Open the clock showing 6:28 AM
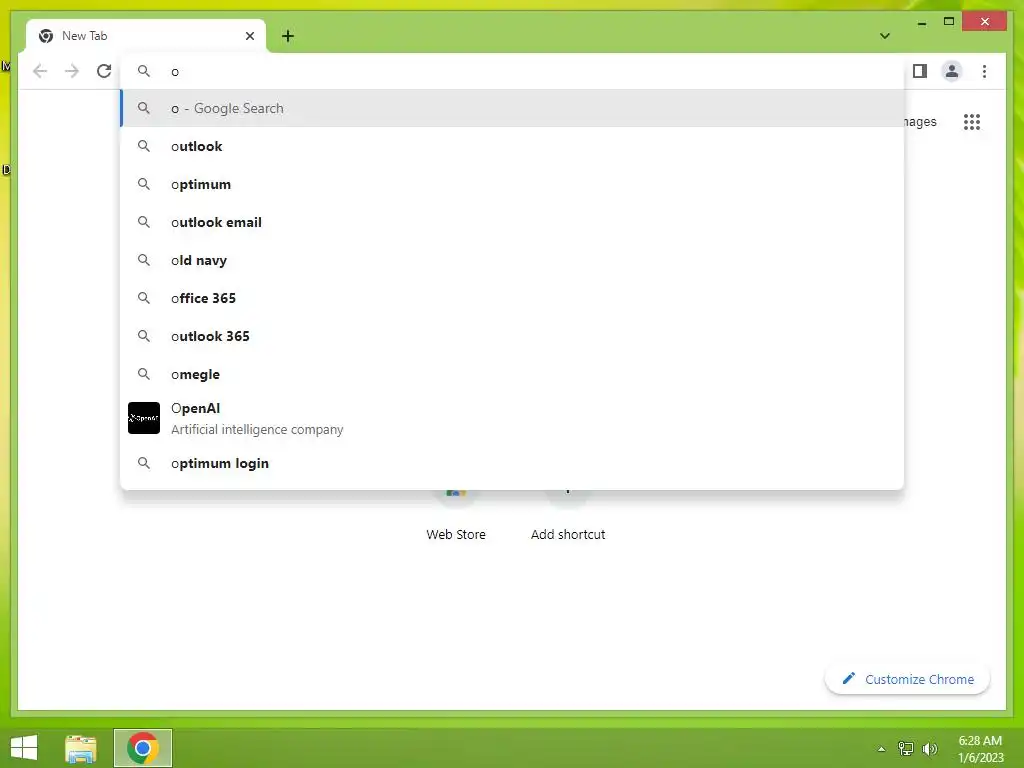 click(980, 749)
